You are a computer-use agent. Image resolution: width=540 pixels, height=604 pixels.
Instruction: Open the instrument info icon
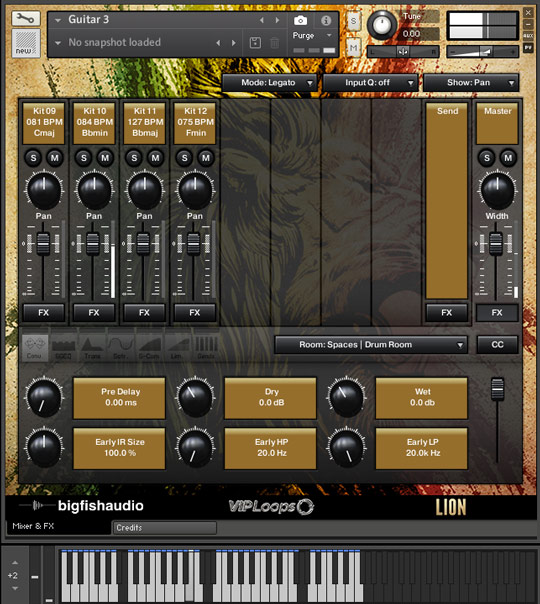326,20
